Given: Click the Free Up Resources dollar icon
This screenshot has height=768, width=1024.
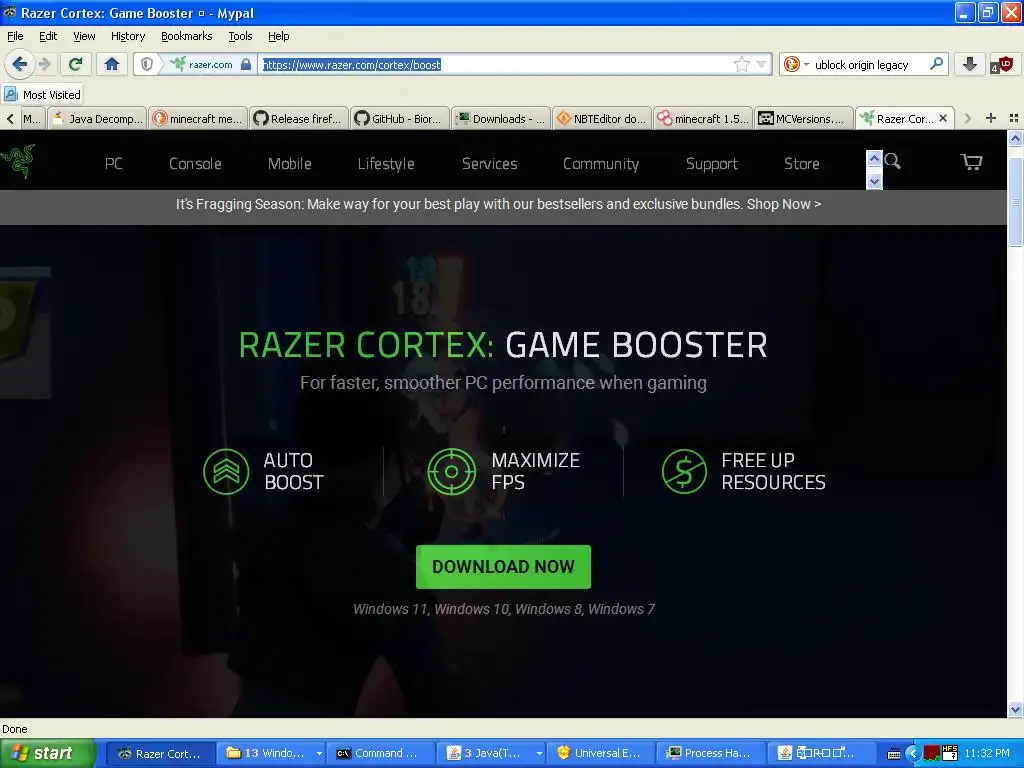Looking at the screenshot, I should [684, 471].
